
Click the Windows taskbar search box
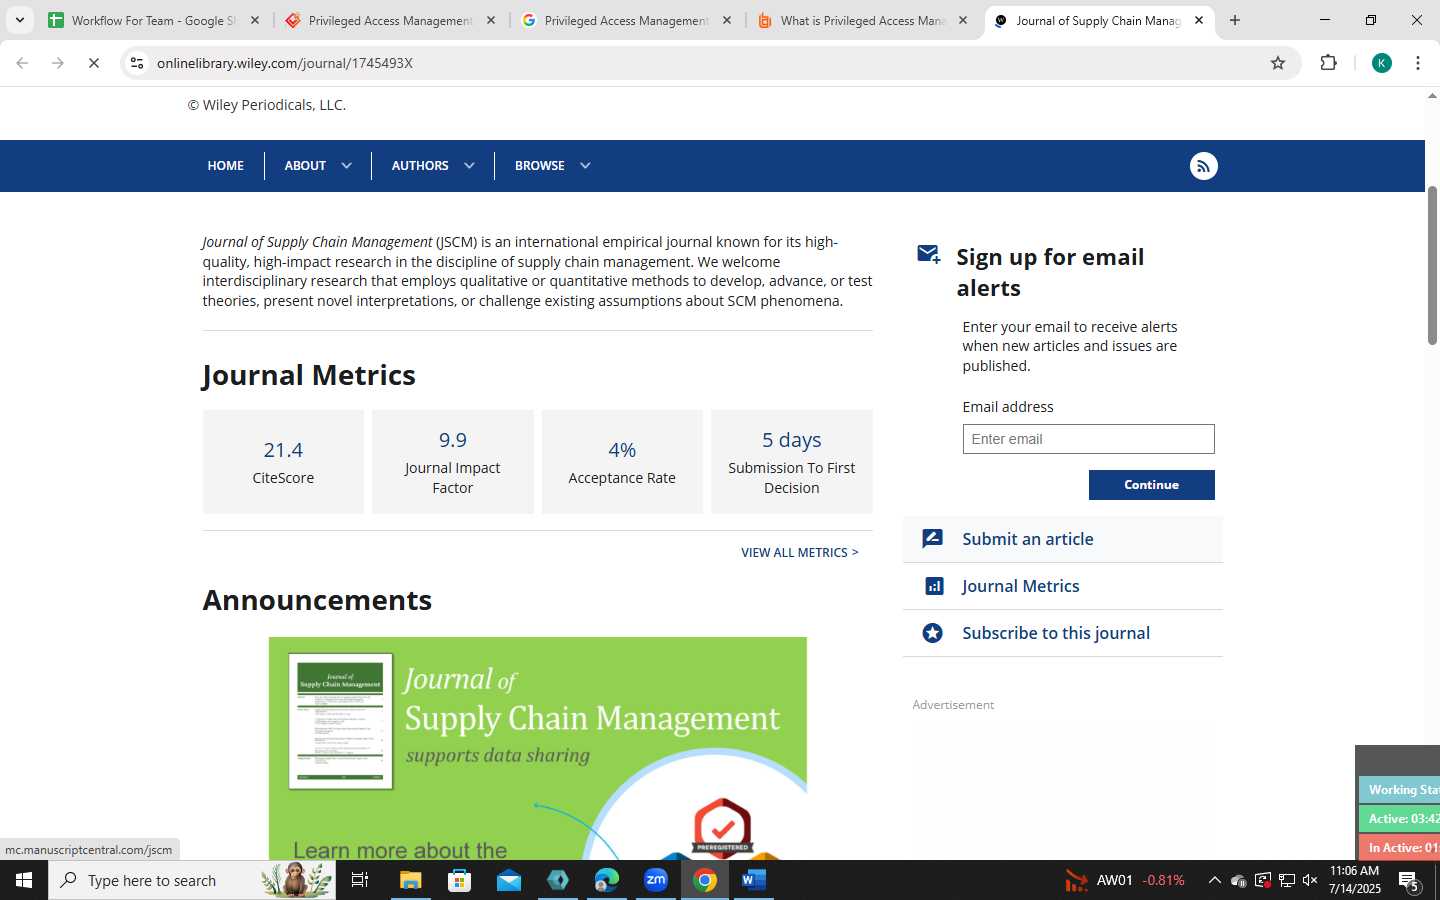[192, 880]
